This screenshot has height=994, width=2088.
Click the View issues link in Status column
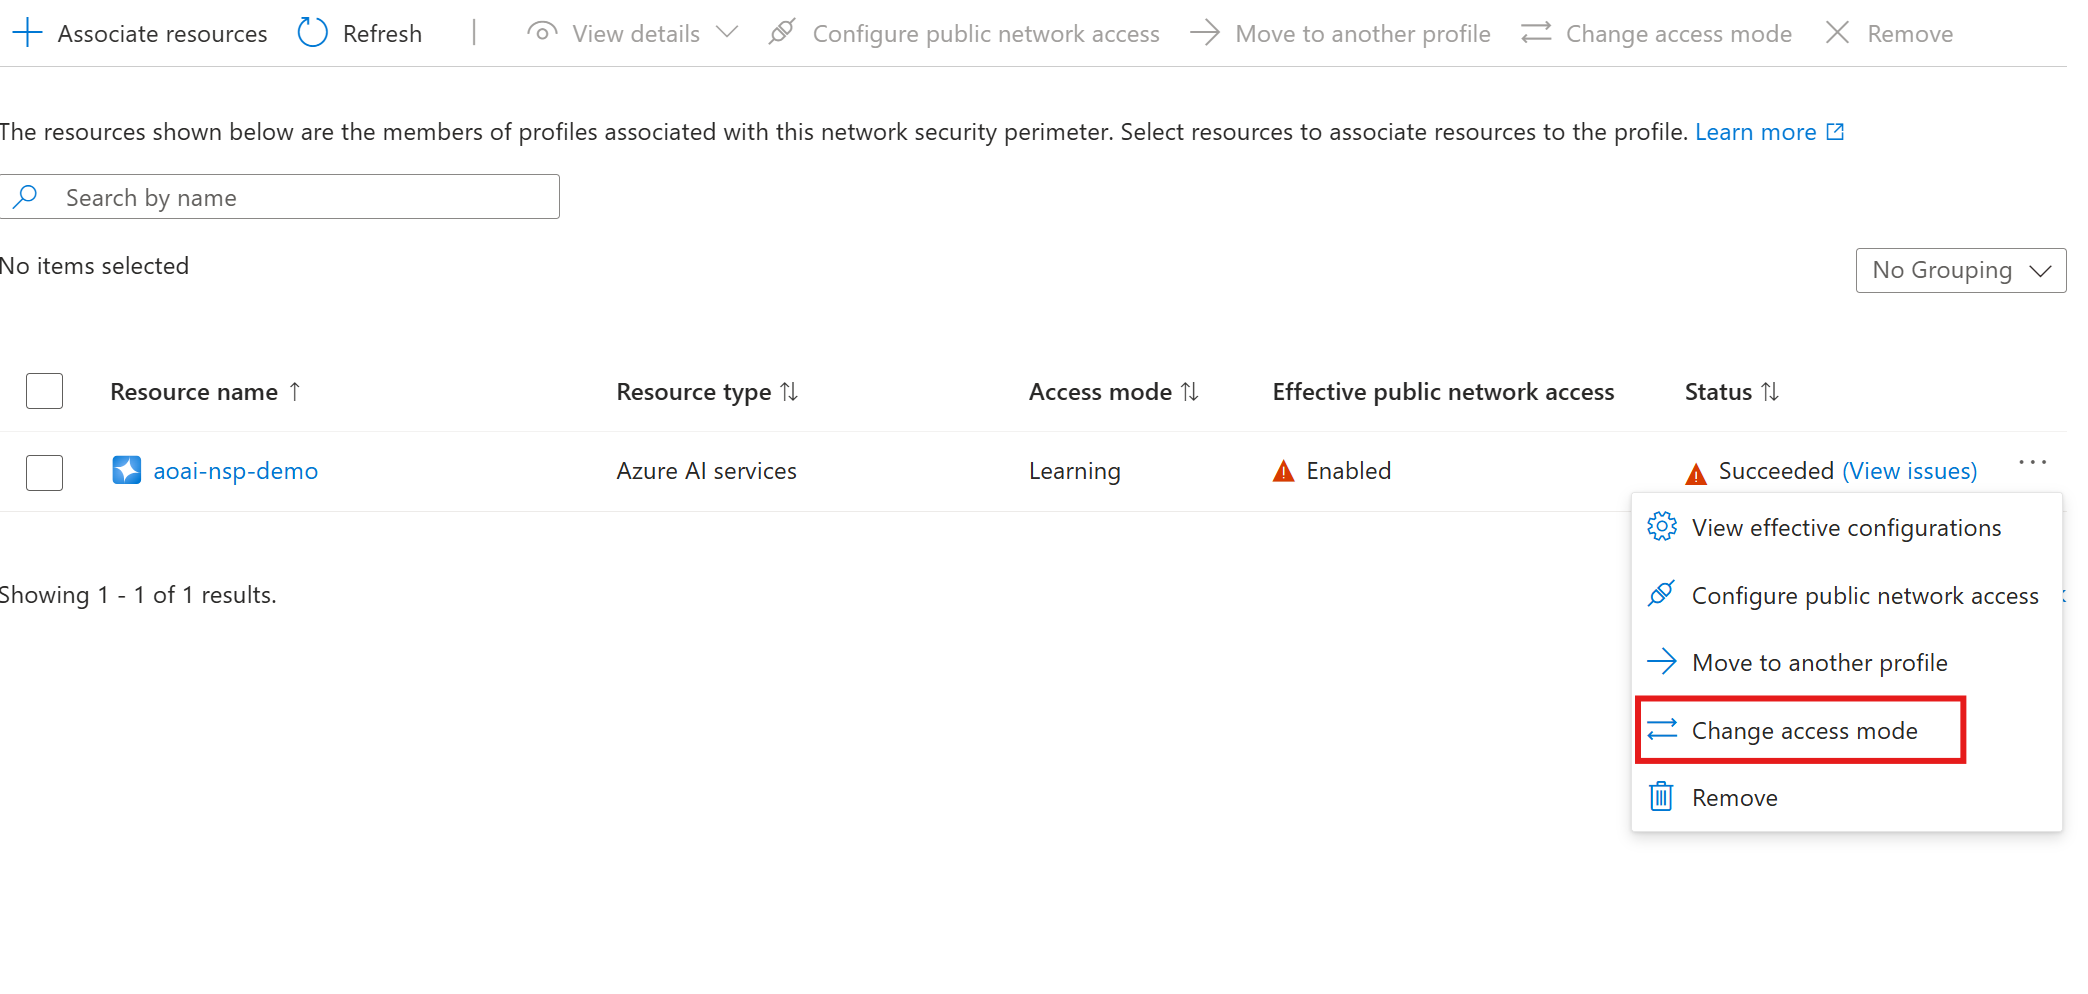tap(1909, 470)
